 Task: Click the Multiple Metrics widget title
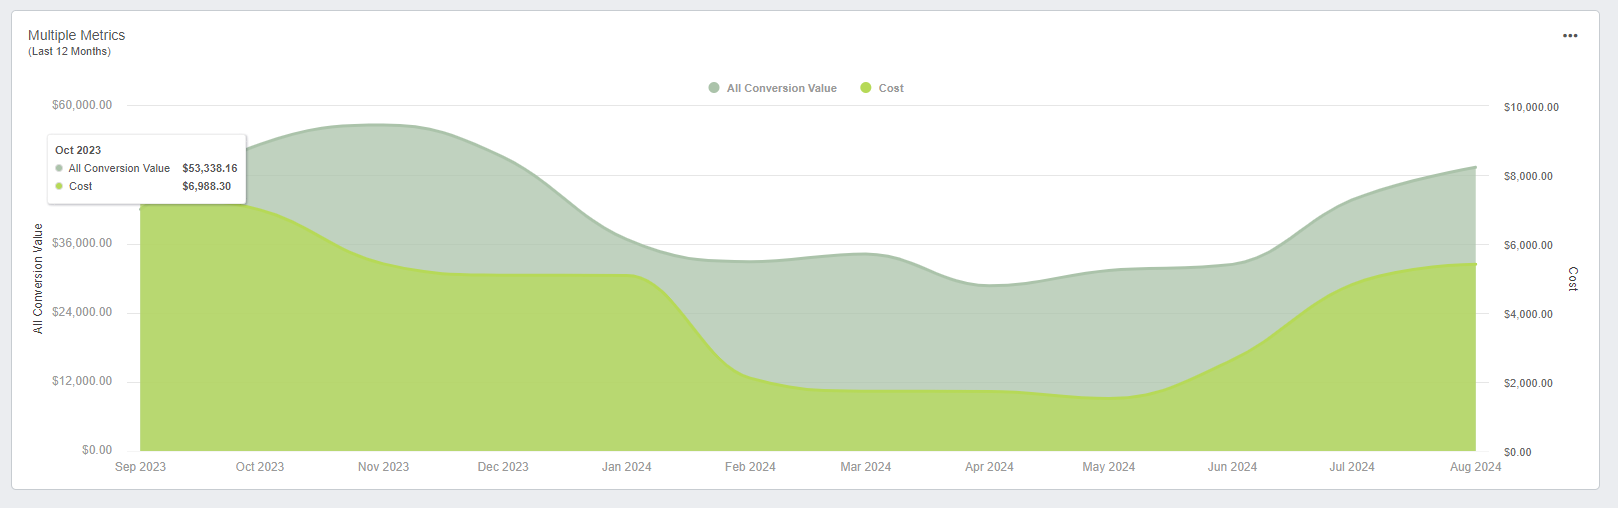pos(77,35)
